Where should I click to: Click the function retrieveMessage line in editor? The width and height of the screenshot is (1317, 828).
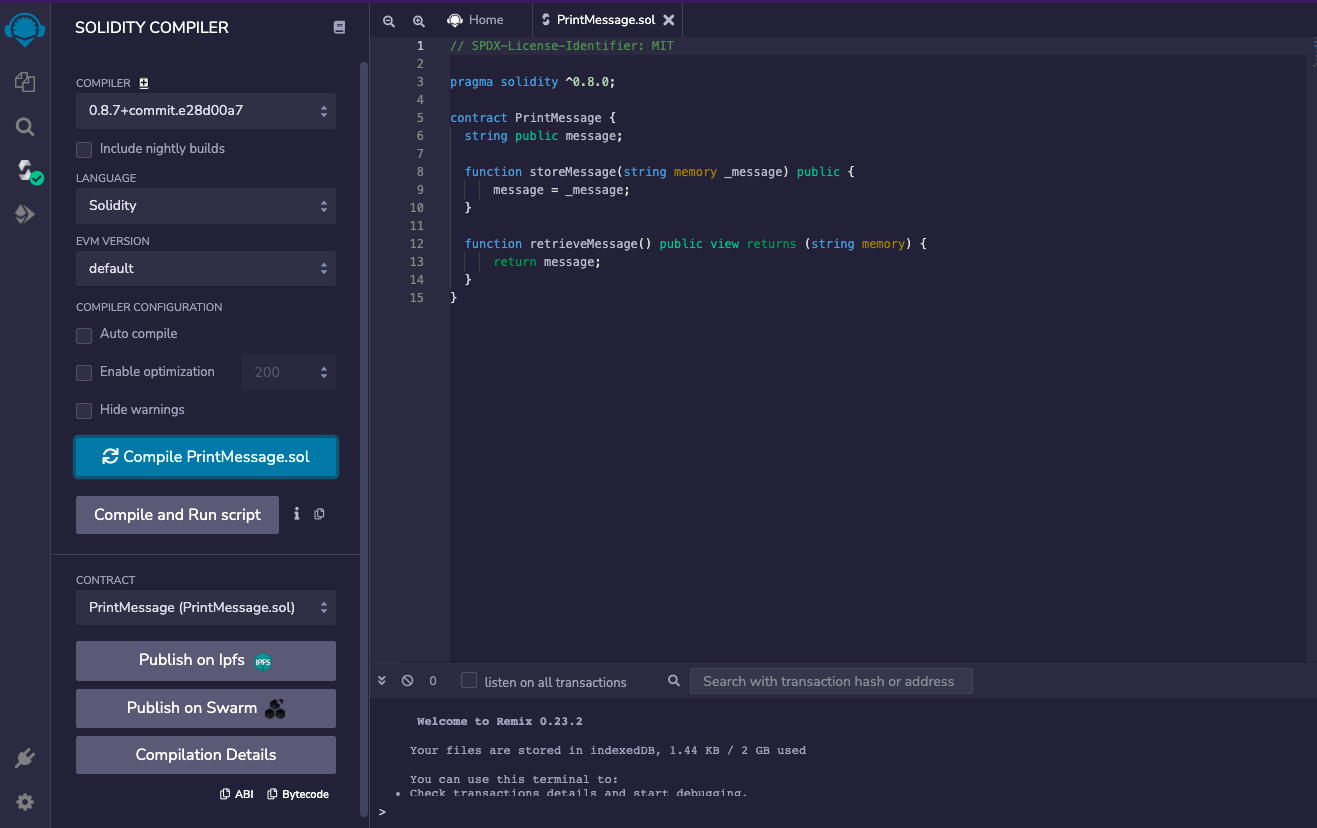point(695,244)
